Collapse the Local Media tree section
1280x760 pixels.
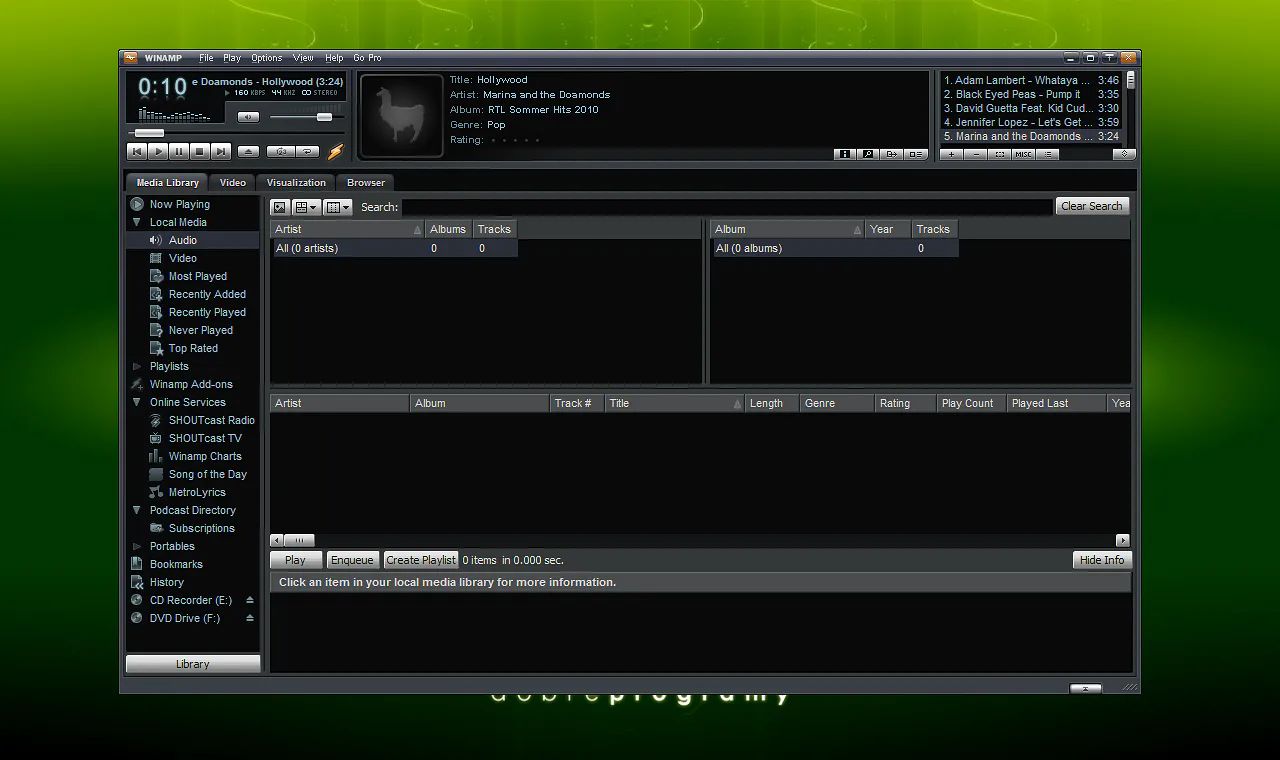(x=137, y=222)
